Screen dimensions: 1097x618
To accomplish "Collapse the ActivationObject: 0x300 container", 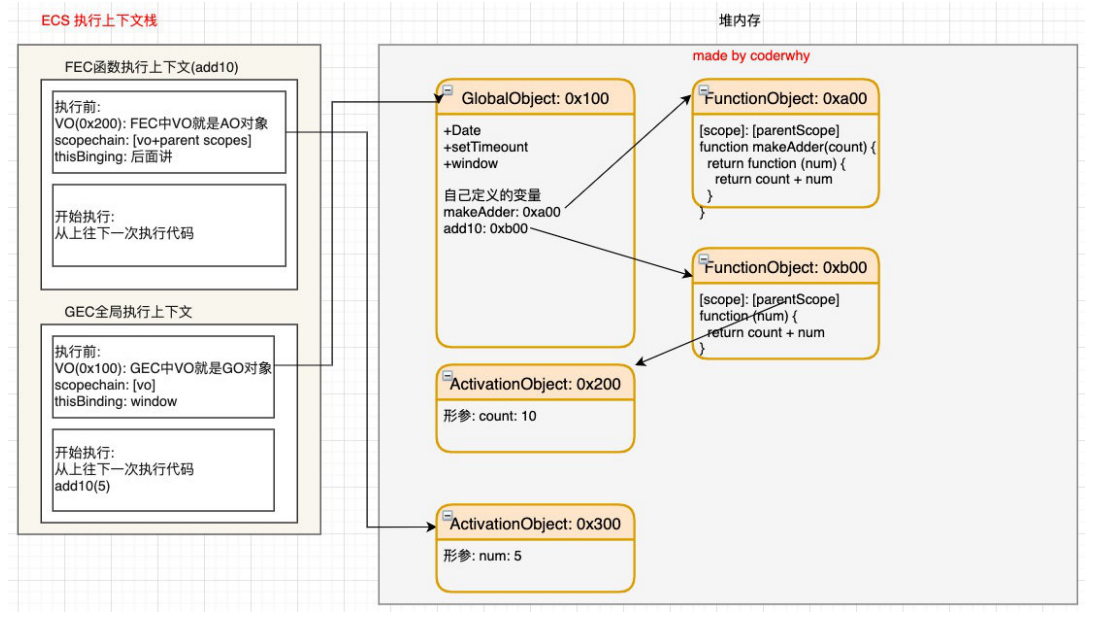I will (x=448, y=516).
